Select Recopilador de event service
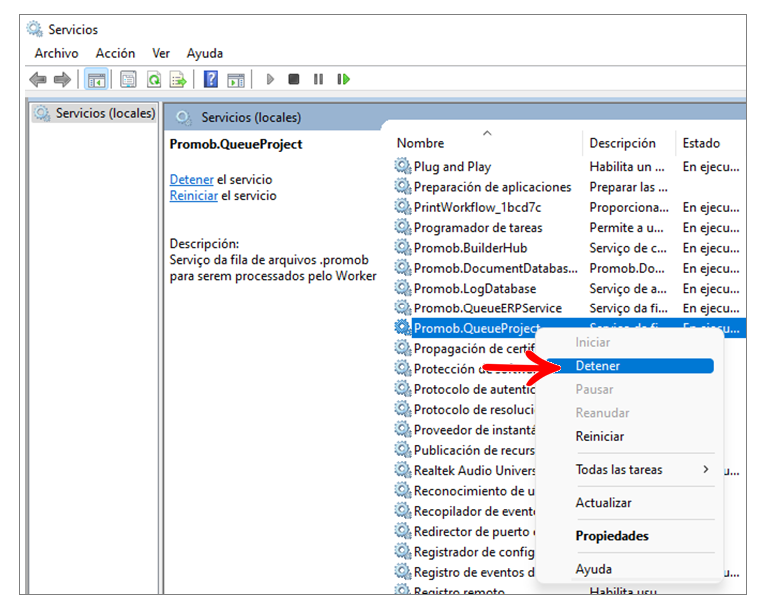This screenshot has height=616, width=765. pyautogui.click(x=464, y=511)
